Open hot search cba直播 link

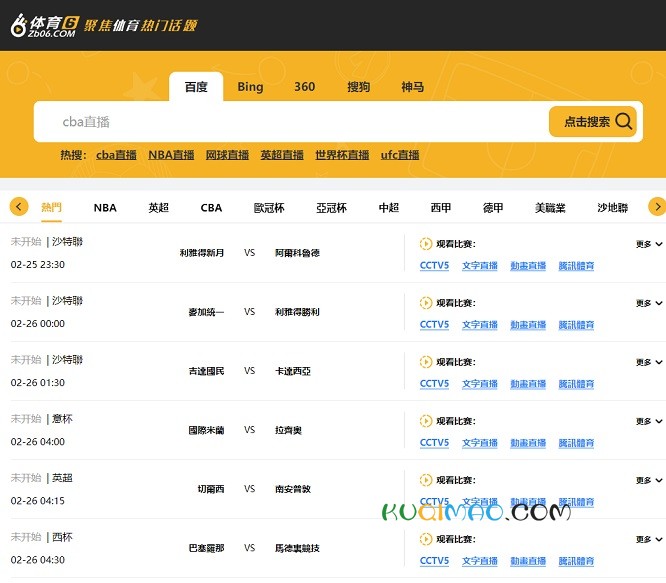[x=116, y=155]
